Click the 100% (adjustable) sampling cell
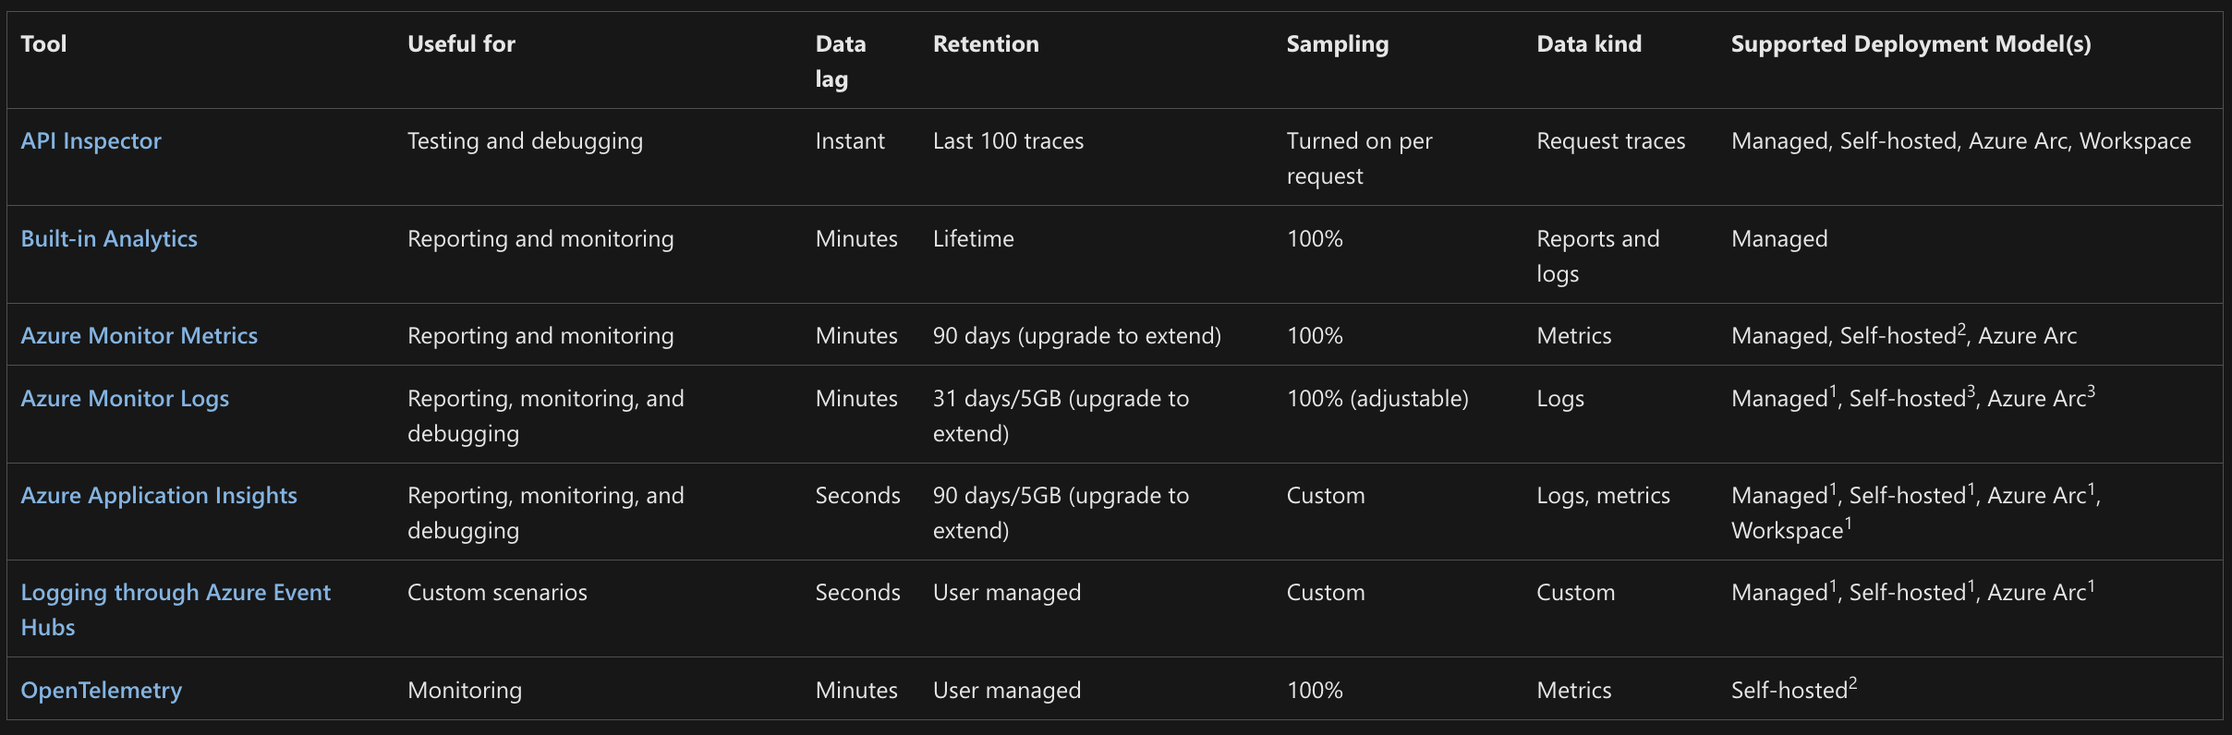This screenshot has width=2232, height=735. tap(1377, 399)
